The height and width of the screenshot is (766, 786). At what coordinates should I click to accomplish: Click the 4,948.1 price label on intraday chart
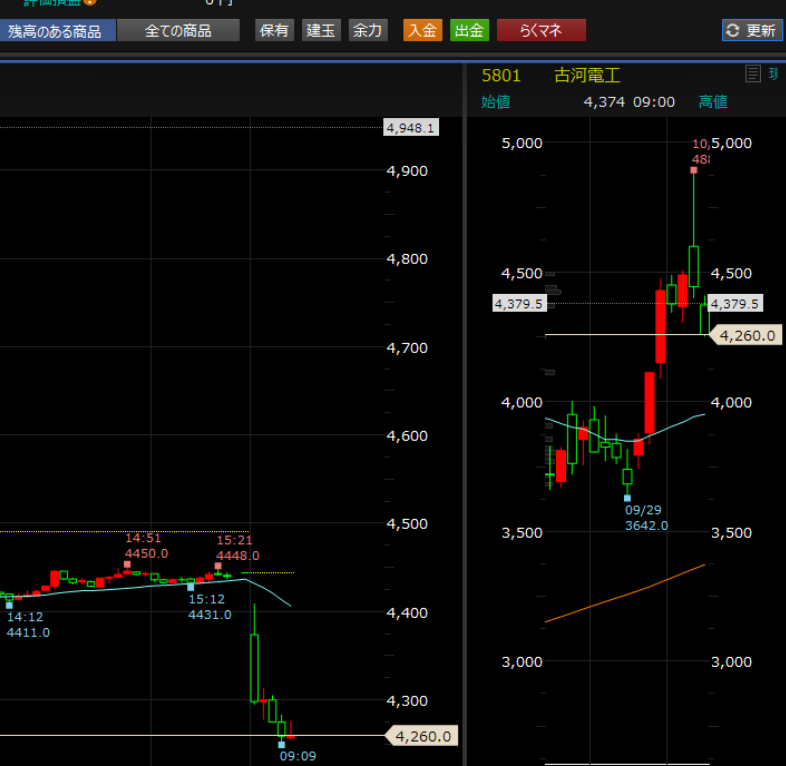tap(411, 128)
